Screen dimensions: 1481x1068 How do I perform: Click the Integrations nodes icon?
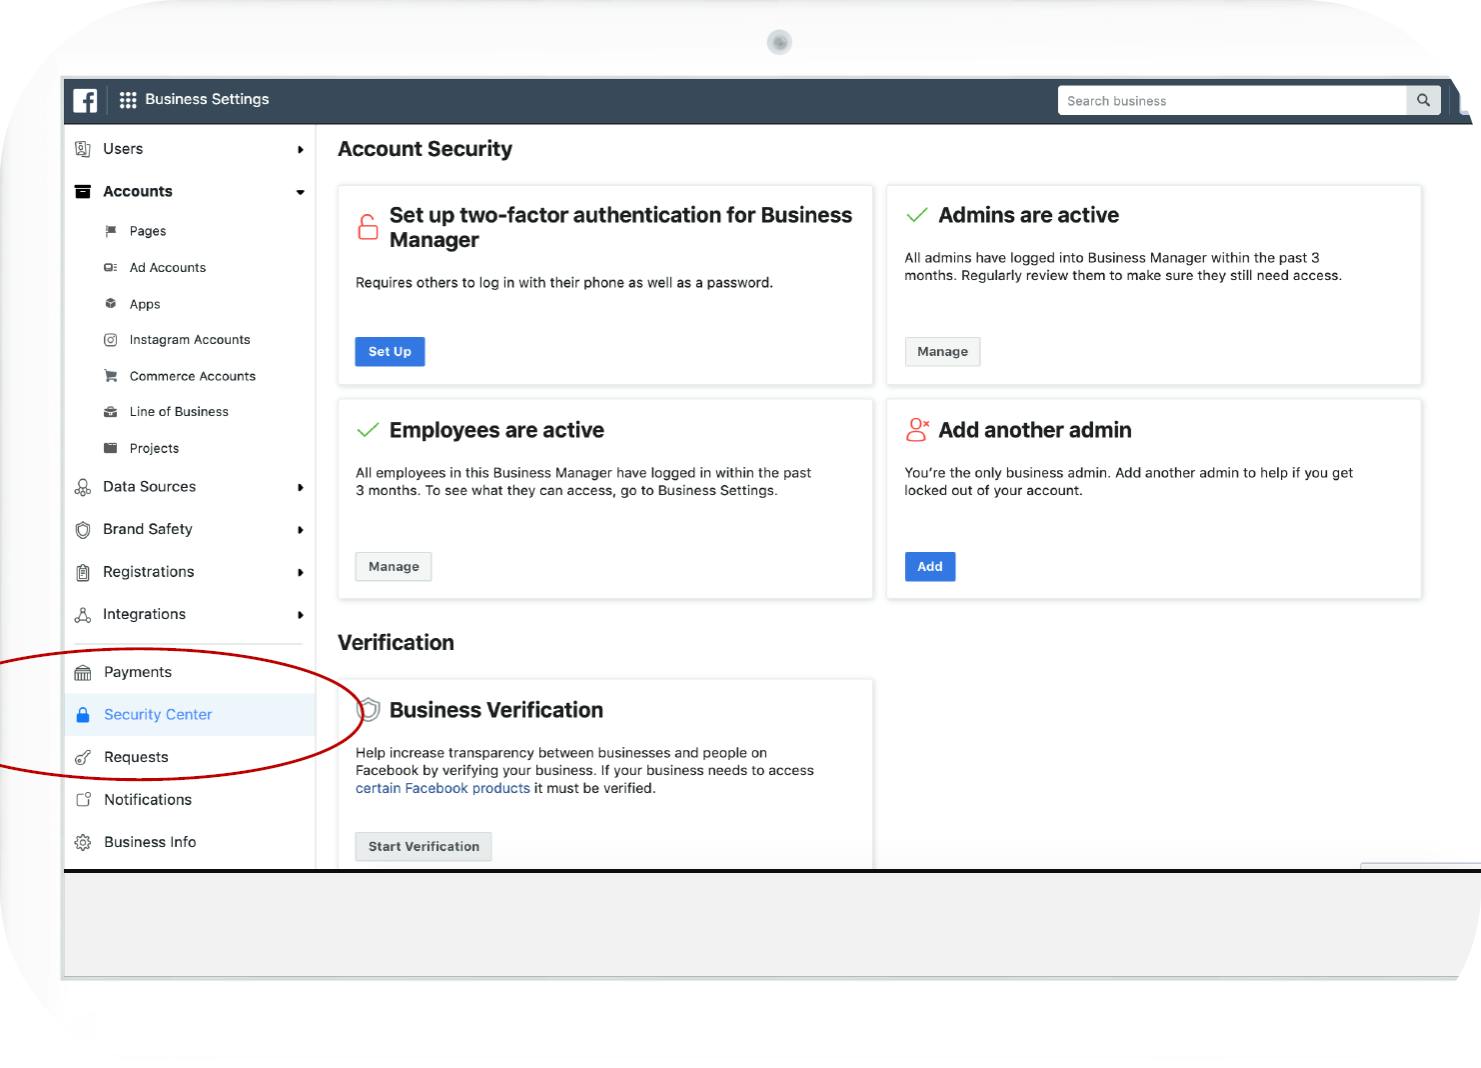83,615
